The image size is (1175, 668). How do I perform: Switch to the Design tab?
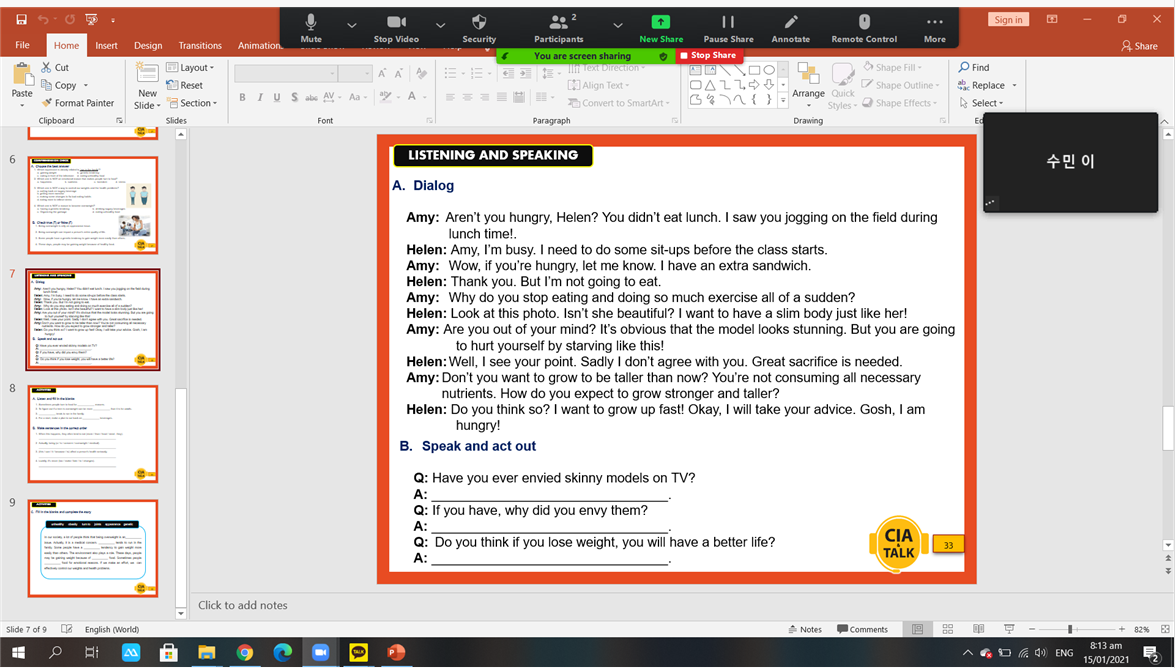(x=148, y=46)
